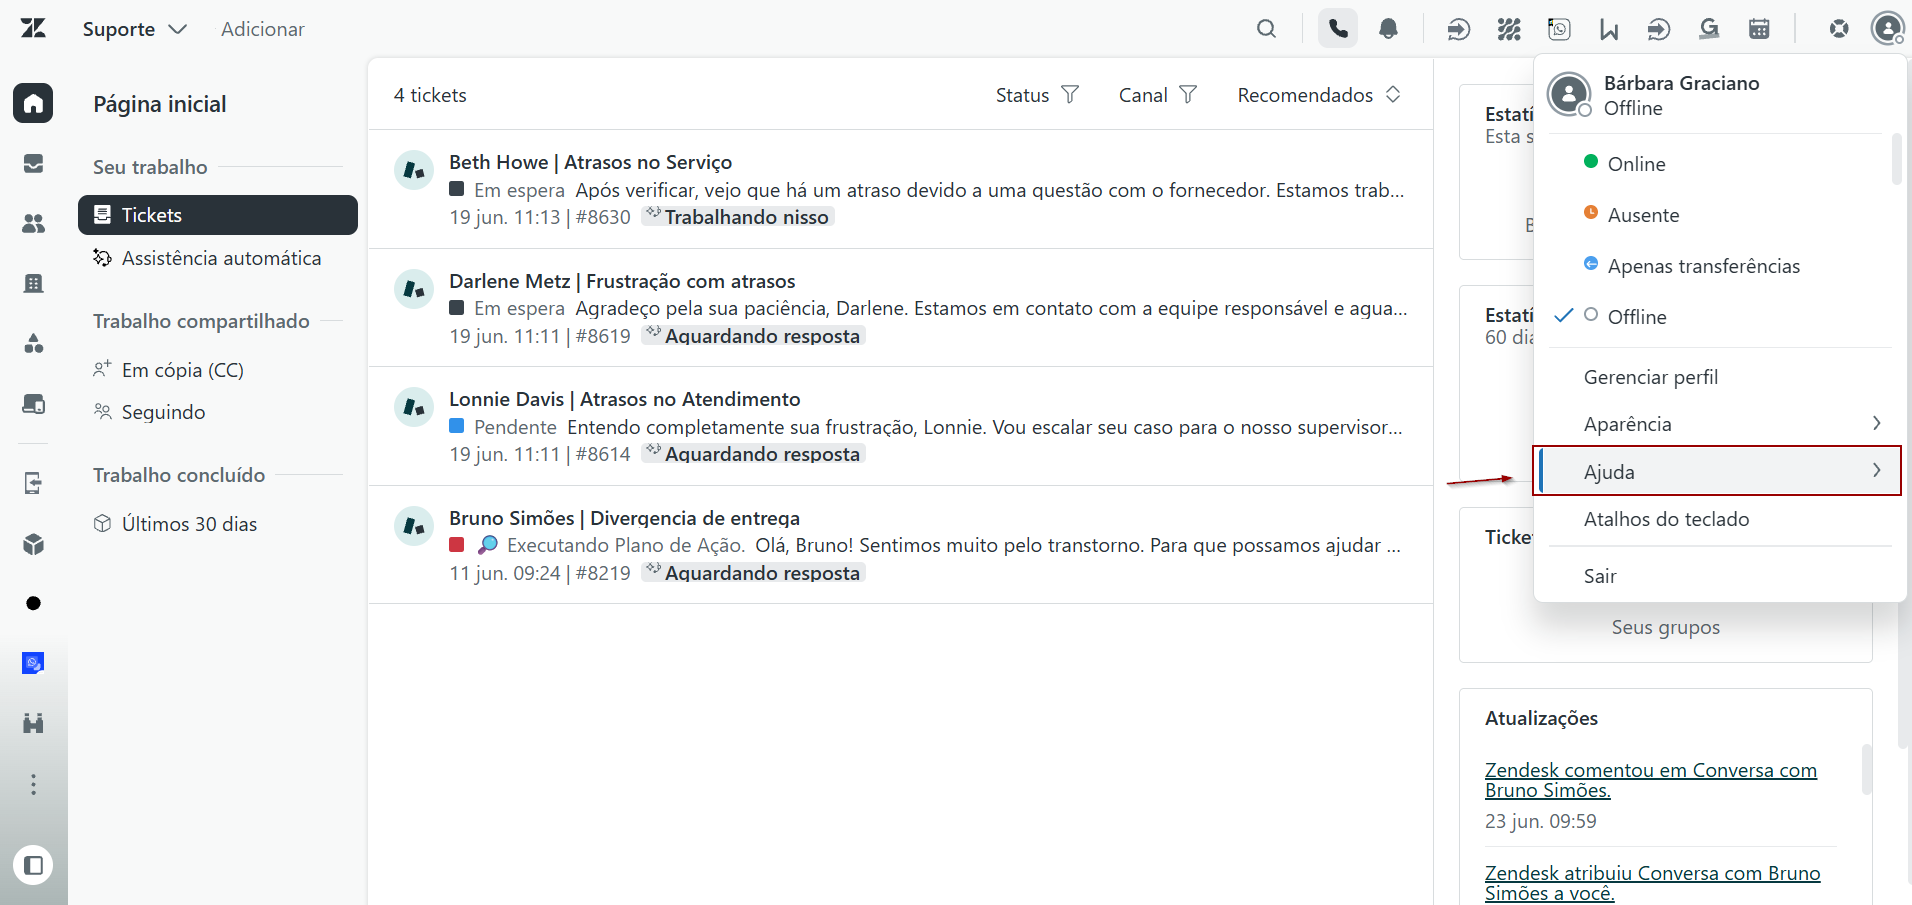This screenshot has width=1912, height=905.
Task: Click the user profile avatar in top bar
Action: 1887,29
